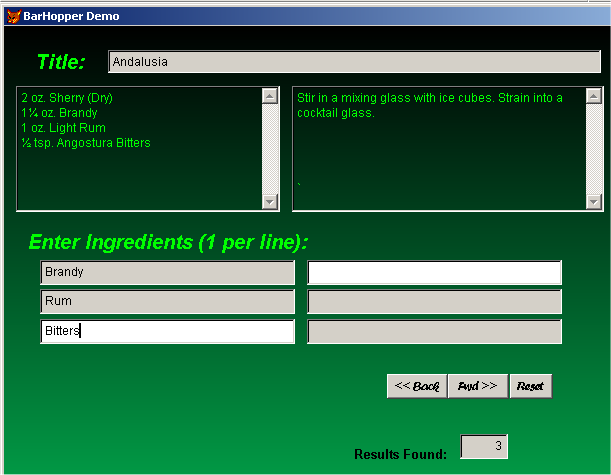Focus the Rum ingredient input field
Viewport: 611px width, 475px height.
coord(167,301)
